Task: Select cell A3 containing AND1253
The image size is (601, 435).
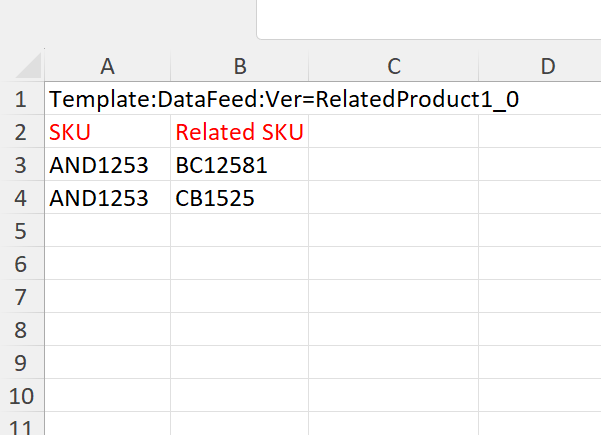Action: 108,164
